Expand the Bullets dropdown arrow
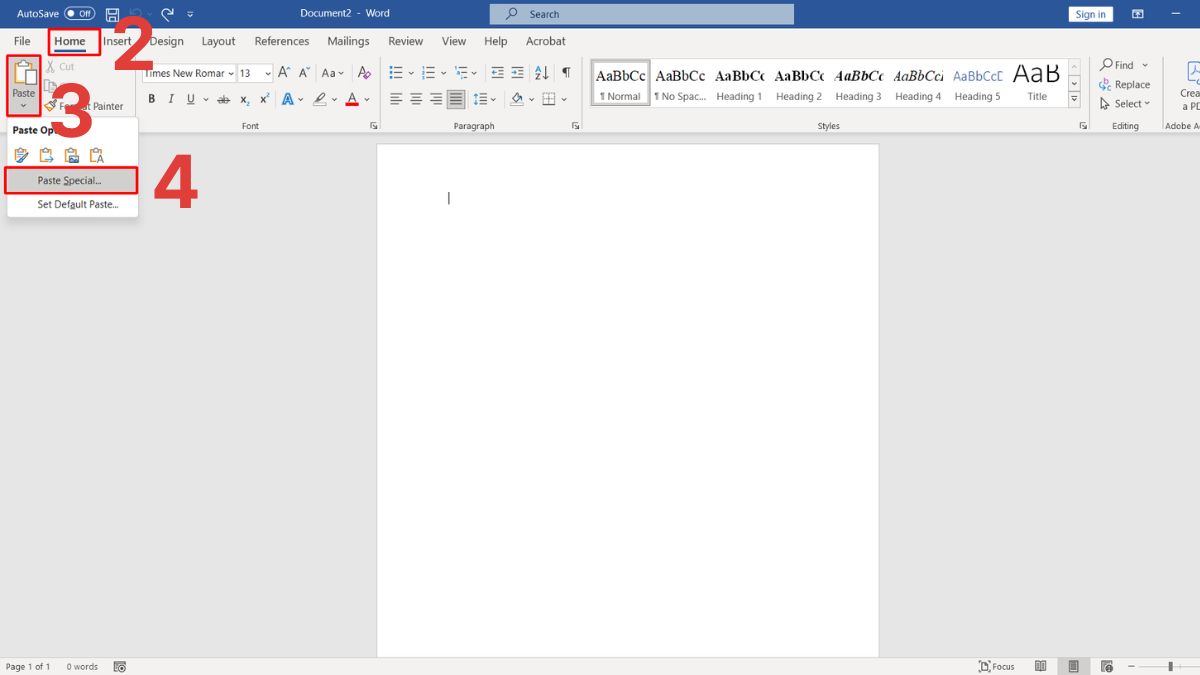The height and width of the screenshot is (675, 1200). tap(409, 73)
